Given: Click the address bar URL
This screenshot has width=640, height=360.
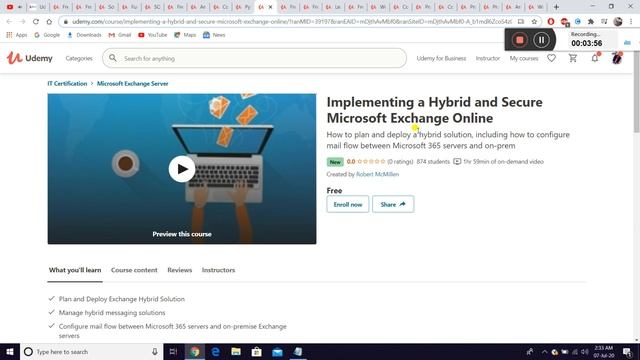Looking at the screenshot, I should coord(291,21).
